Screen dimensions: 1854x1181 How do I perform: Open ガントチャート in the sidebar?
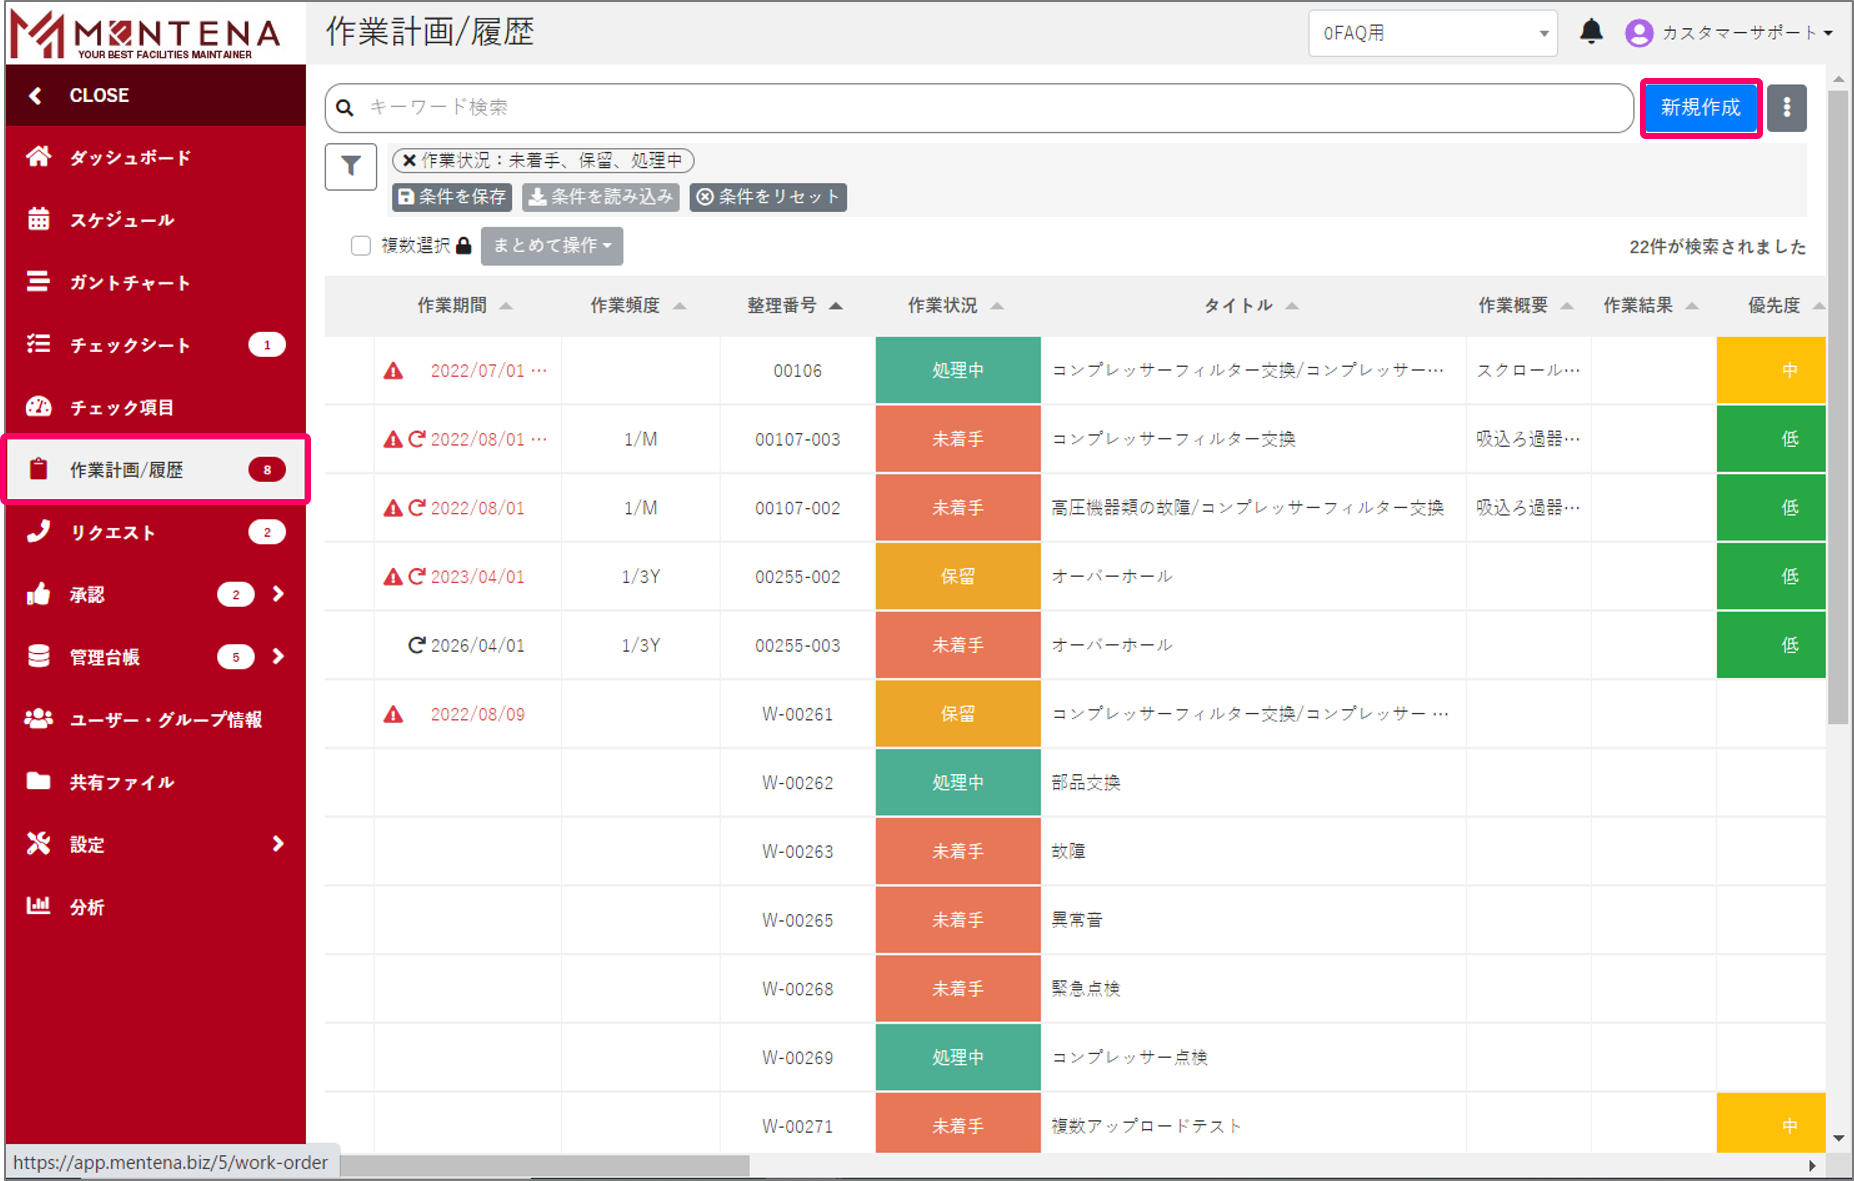tap(130, 283)
